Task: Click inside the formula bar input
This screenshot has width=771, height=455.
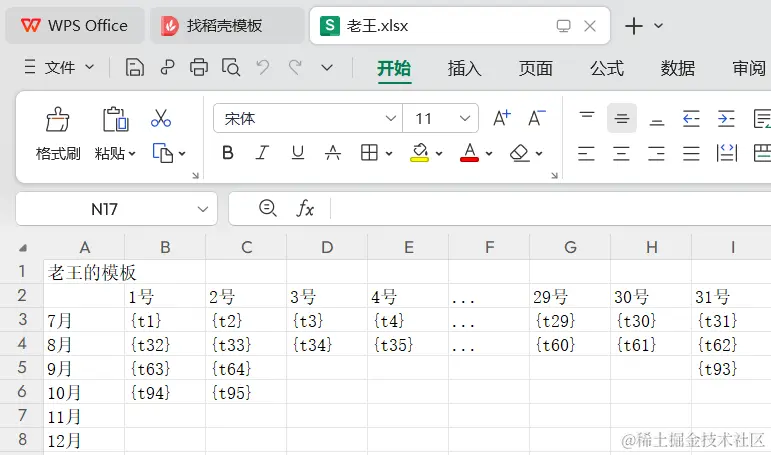Action: coord(551,209)
